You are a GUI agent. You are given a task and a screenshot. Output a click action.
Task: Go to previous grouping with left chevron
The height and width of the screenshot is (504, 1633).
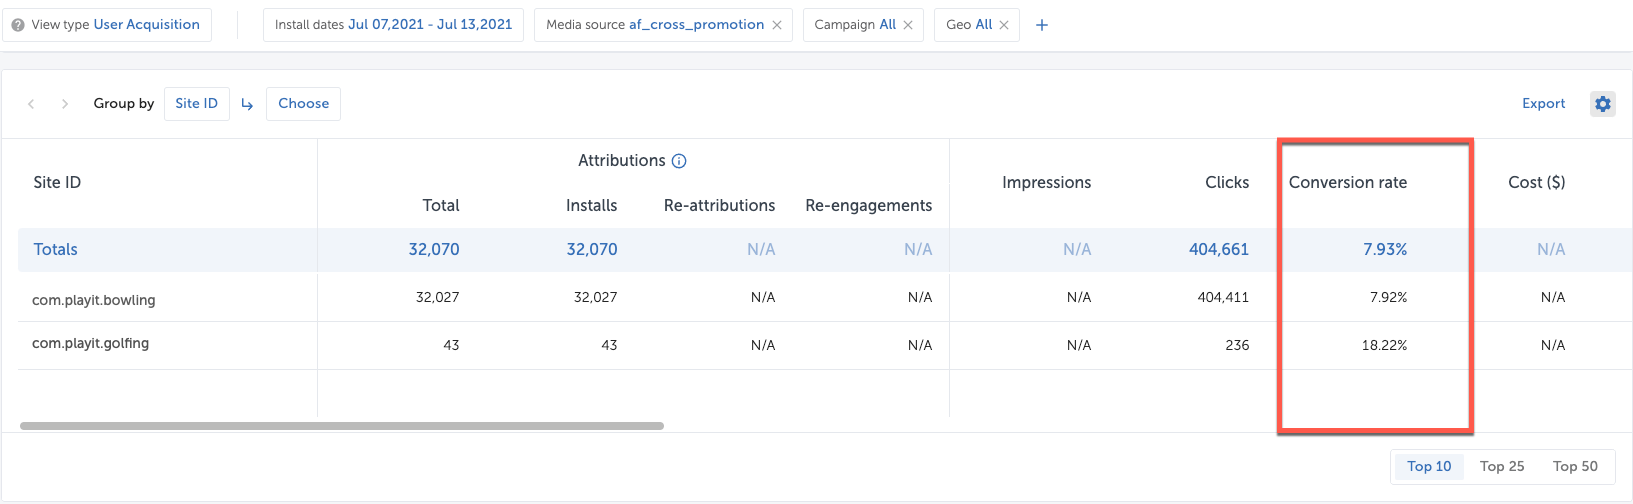31,104
